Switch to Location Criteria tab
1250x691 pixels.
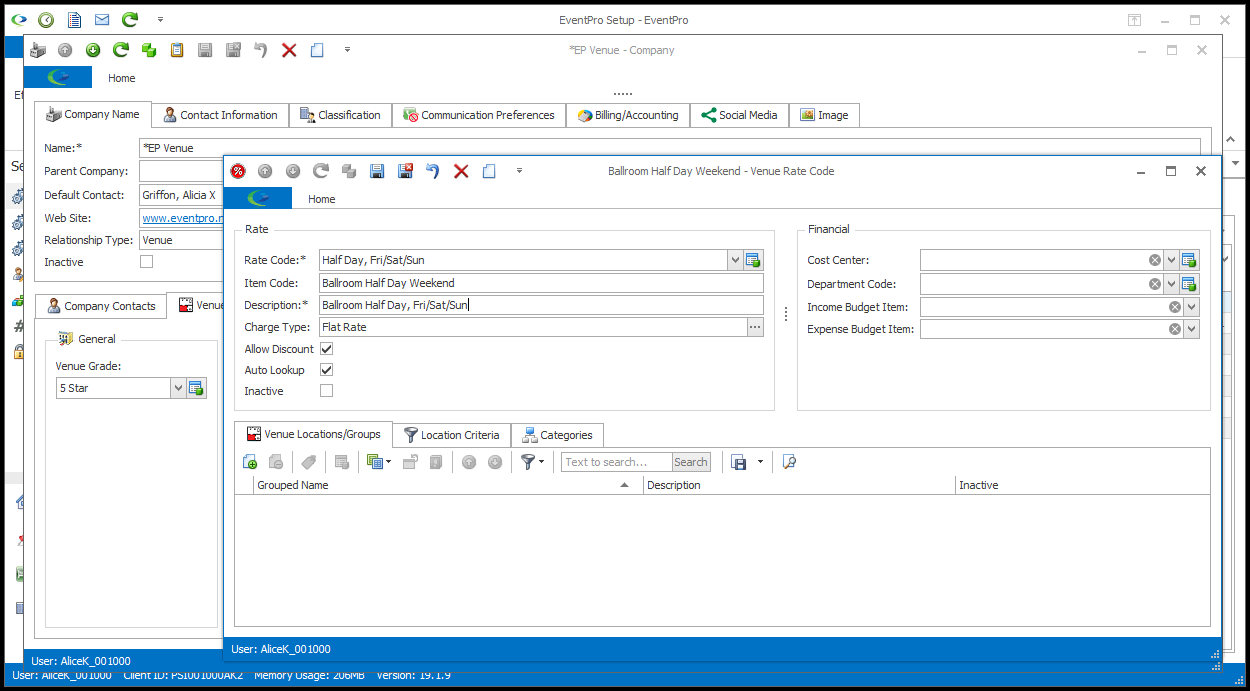(x=451, y=435)
